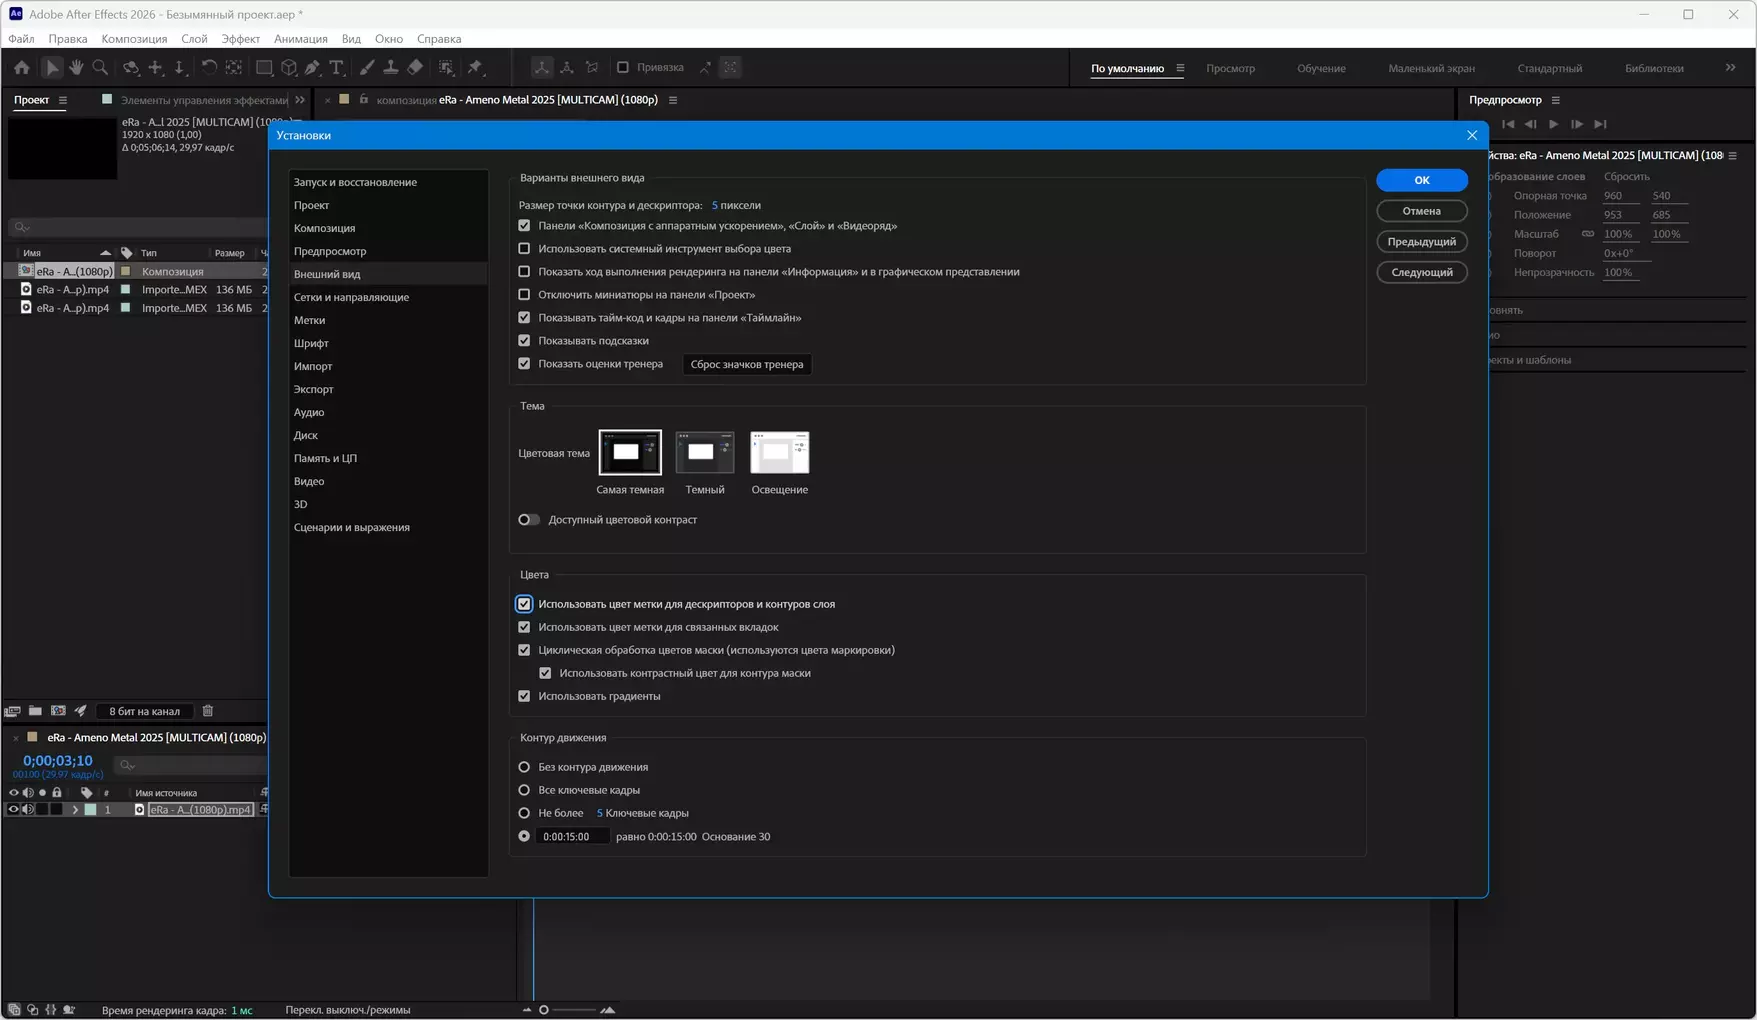Select the Hand tool in the toolbar
The width and height of the screenshot is (1757, 1020).
76,68
